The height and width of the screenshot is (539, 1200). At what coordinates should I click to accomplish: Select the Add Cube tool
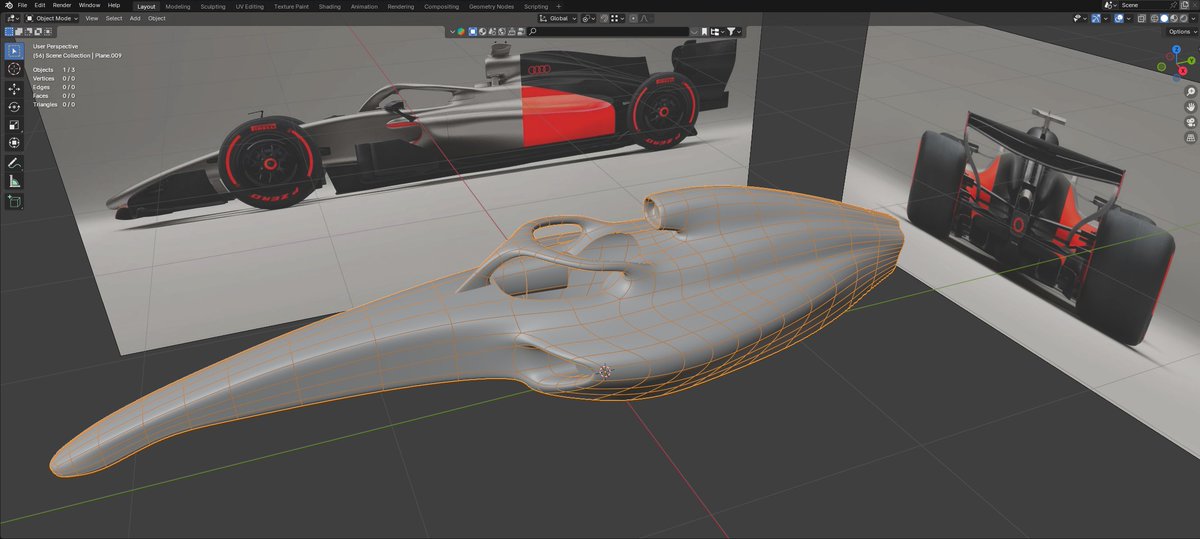pyautogui.click(x=15, y=201)
